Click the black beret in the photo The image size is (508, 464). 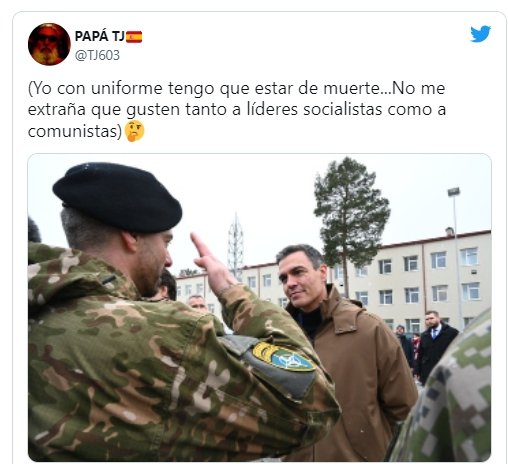[x=117, y=197]
